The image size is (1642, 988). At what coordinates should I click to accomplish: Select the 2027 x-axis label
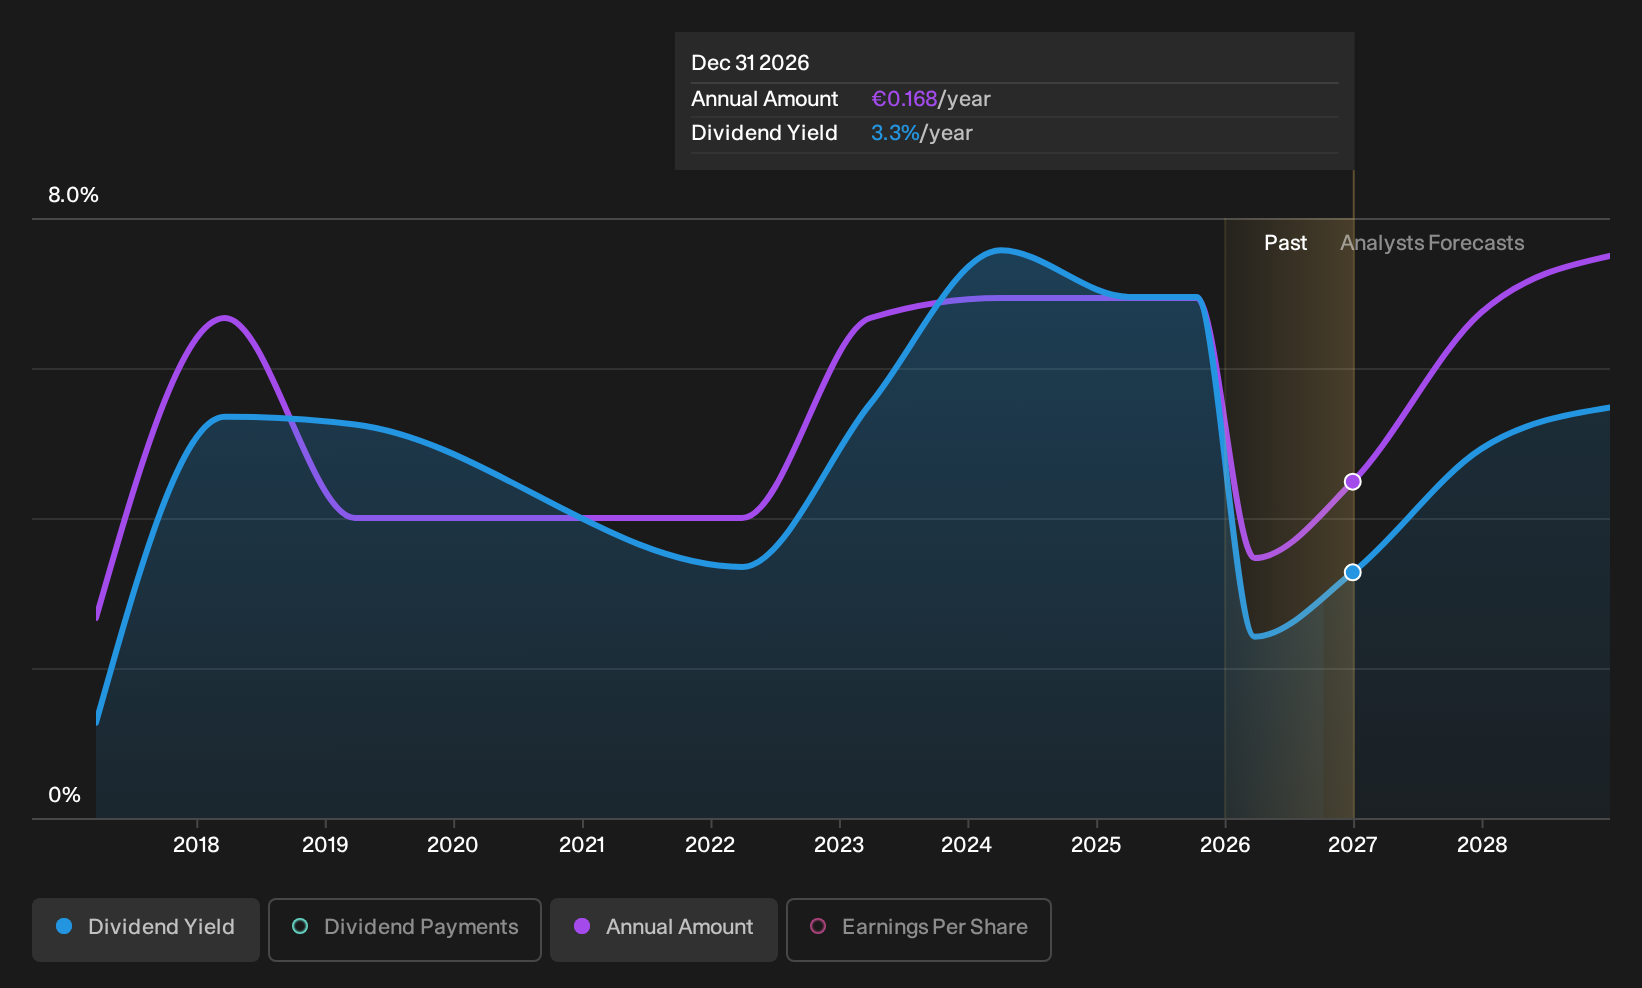[1353, 845]
